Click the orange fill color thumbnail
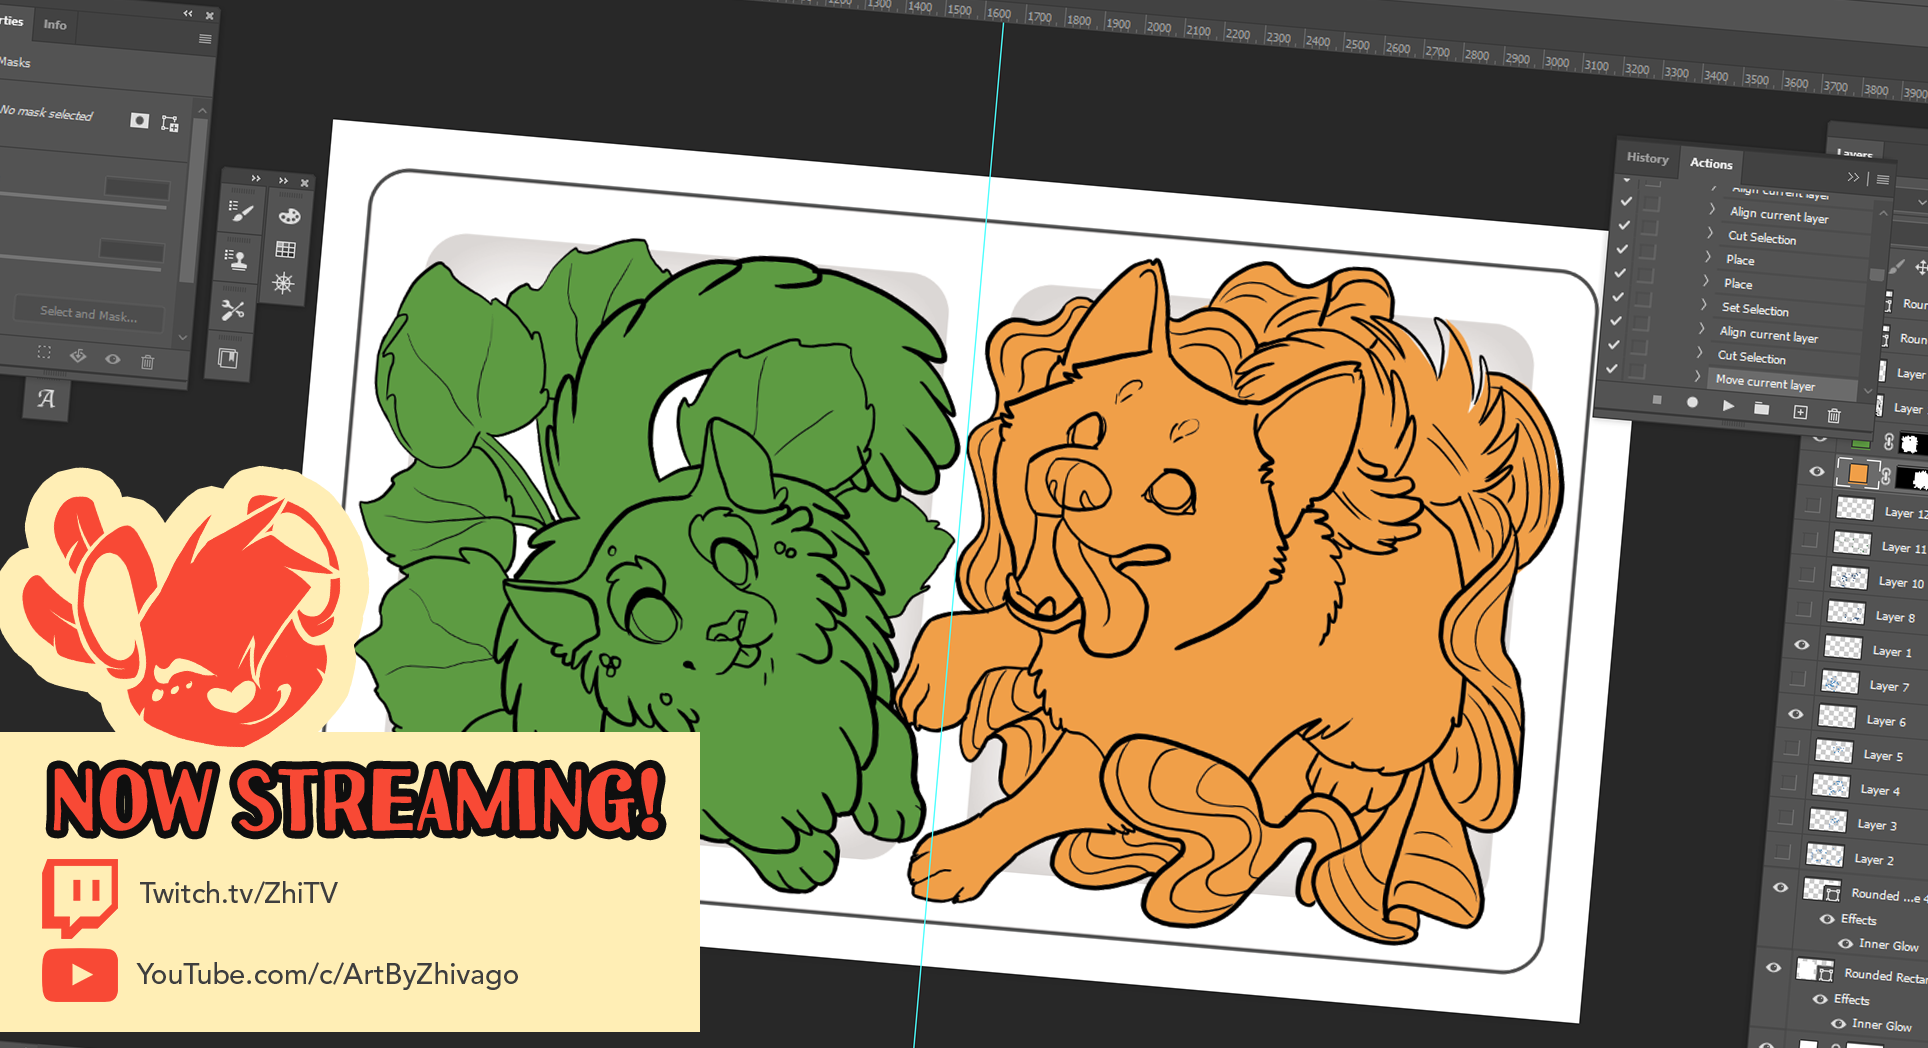 click(x=1858, y=473)
